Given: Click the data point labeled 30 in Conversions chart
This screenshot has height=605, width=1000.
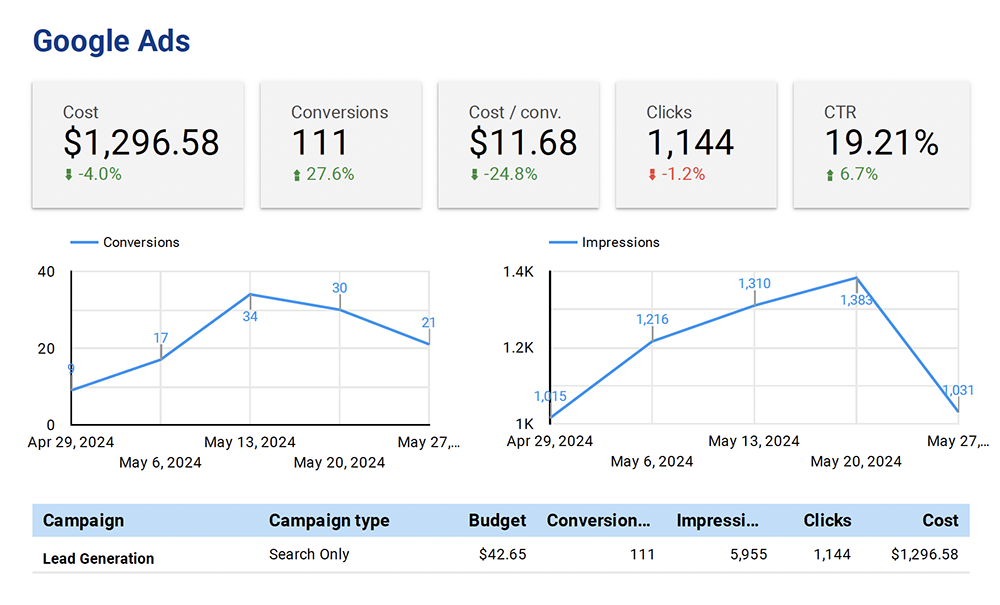Looking at the screenshot, I should coord(339,310).
